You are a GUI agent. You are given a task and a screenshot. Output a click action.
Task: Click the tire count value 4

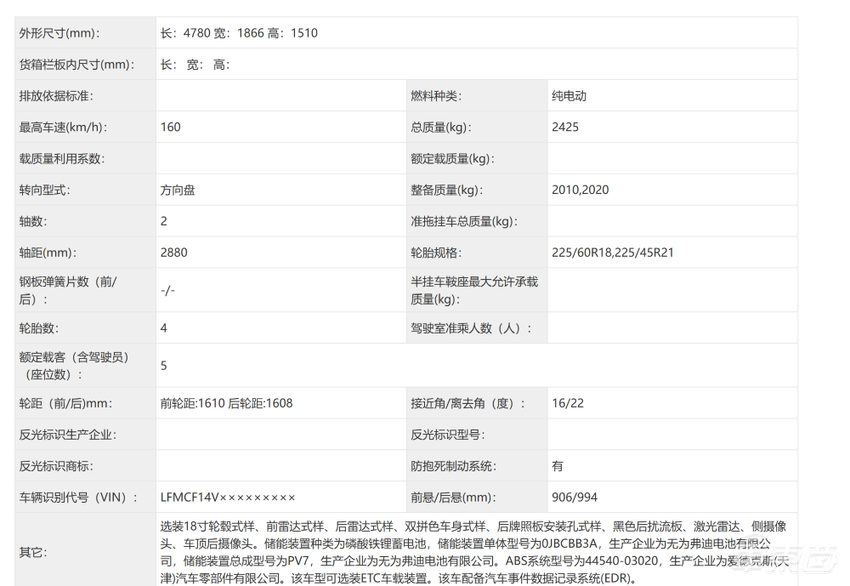coord(163,327)
